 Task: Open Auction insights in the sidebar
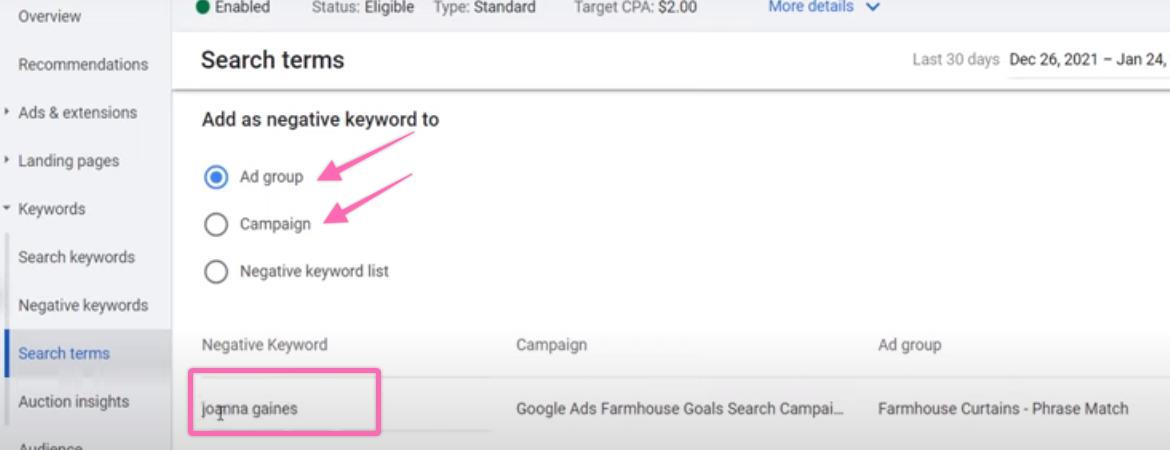coord(74,401)
